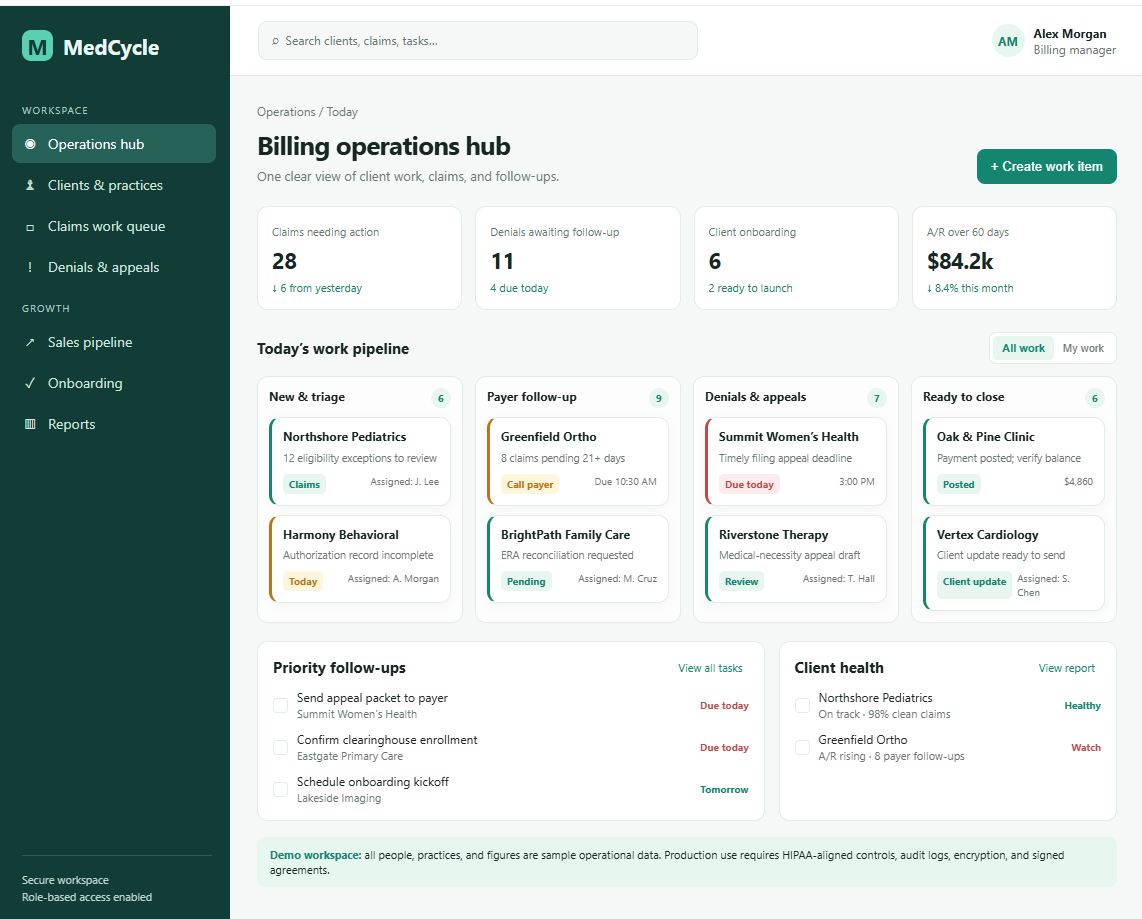The height and width of the screenshot is (919, 1142).
Task: Open the A/R over 60 days card
Action: pos(1015,258)
